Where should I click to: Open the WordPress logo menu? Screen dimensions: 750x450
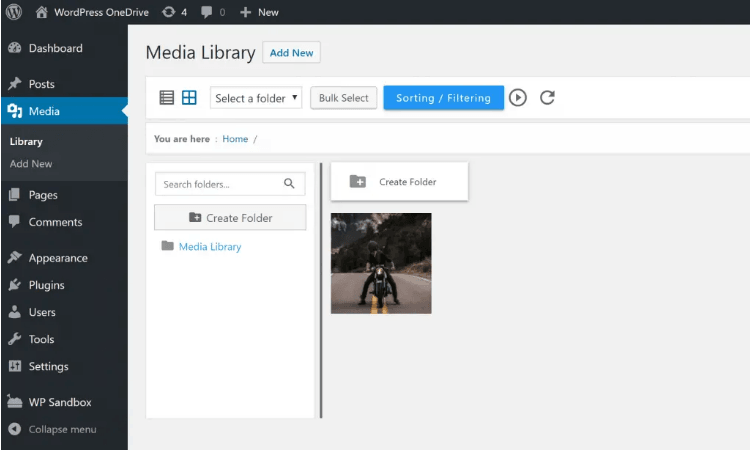[x=14, y=12]
